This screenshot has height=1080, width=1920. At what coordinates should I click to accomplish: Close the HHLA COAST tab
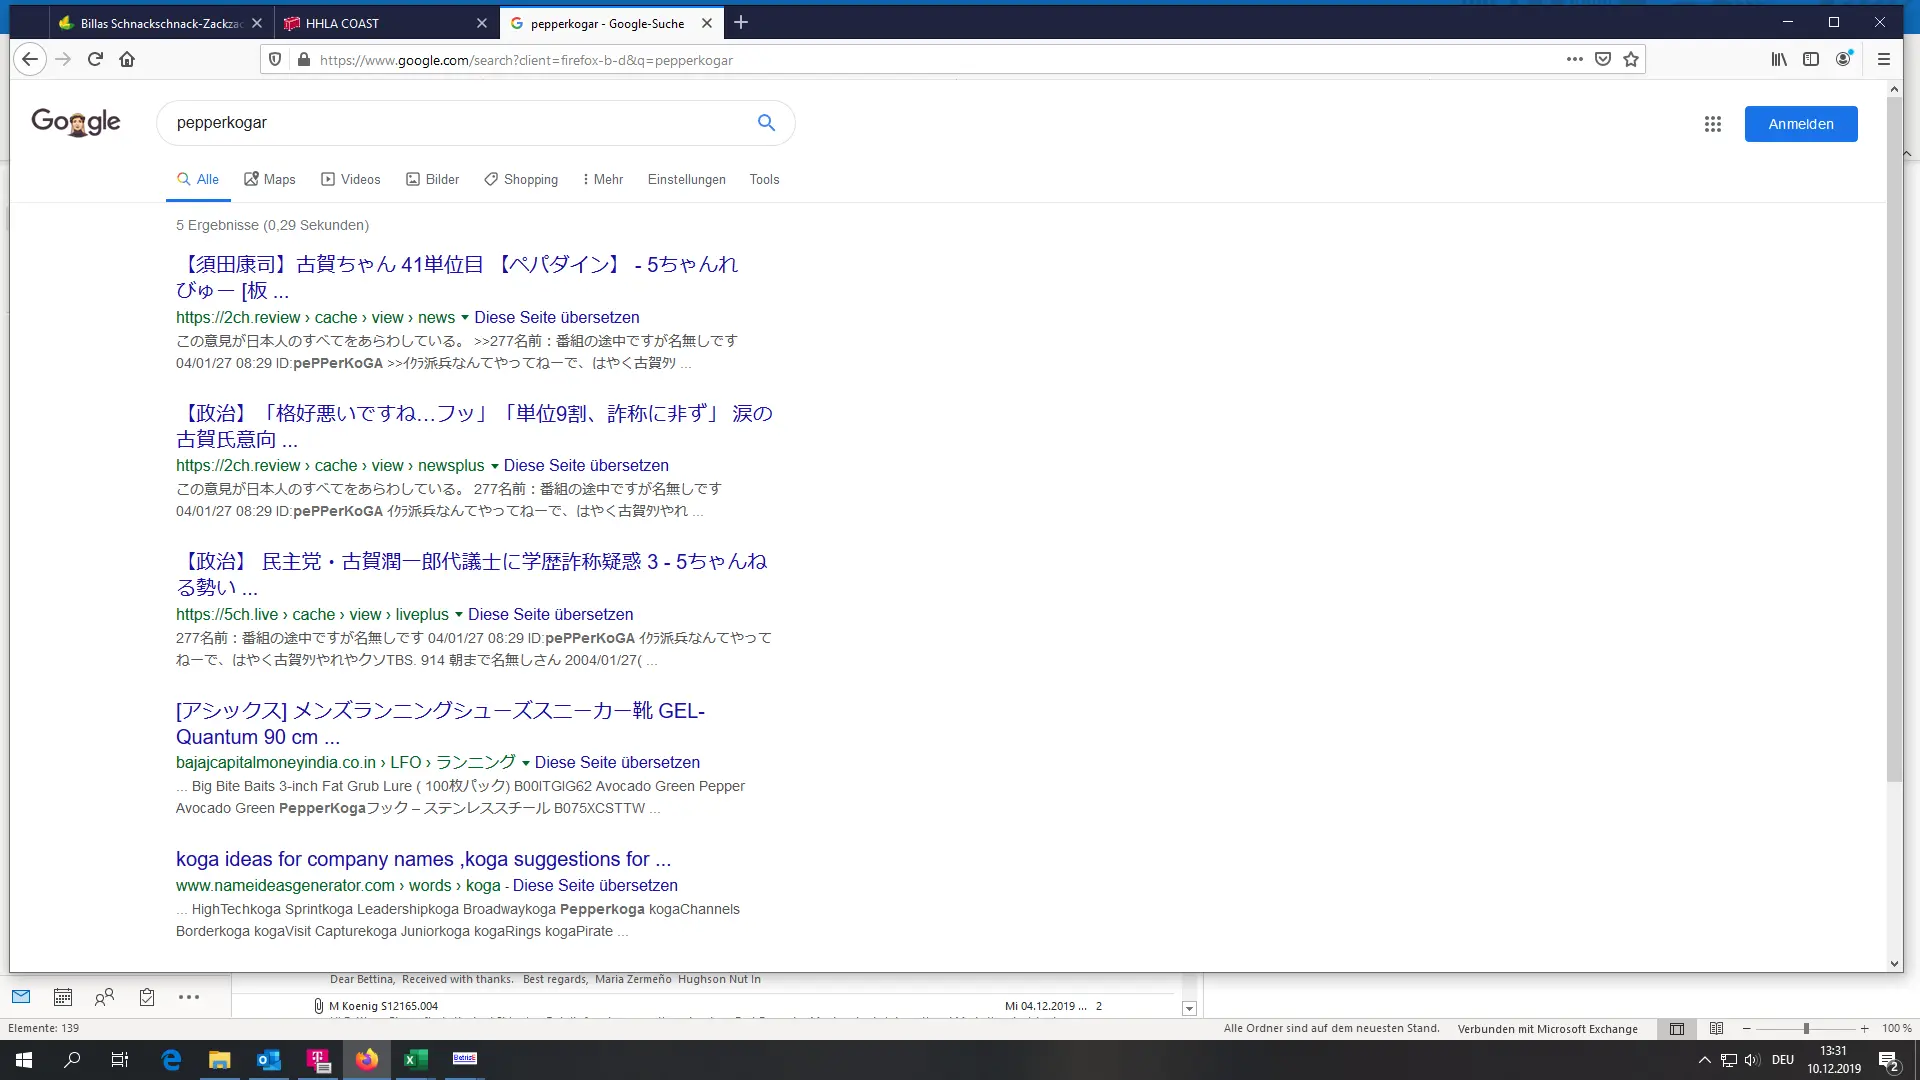tap(482, 23)
